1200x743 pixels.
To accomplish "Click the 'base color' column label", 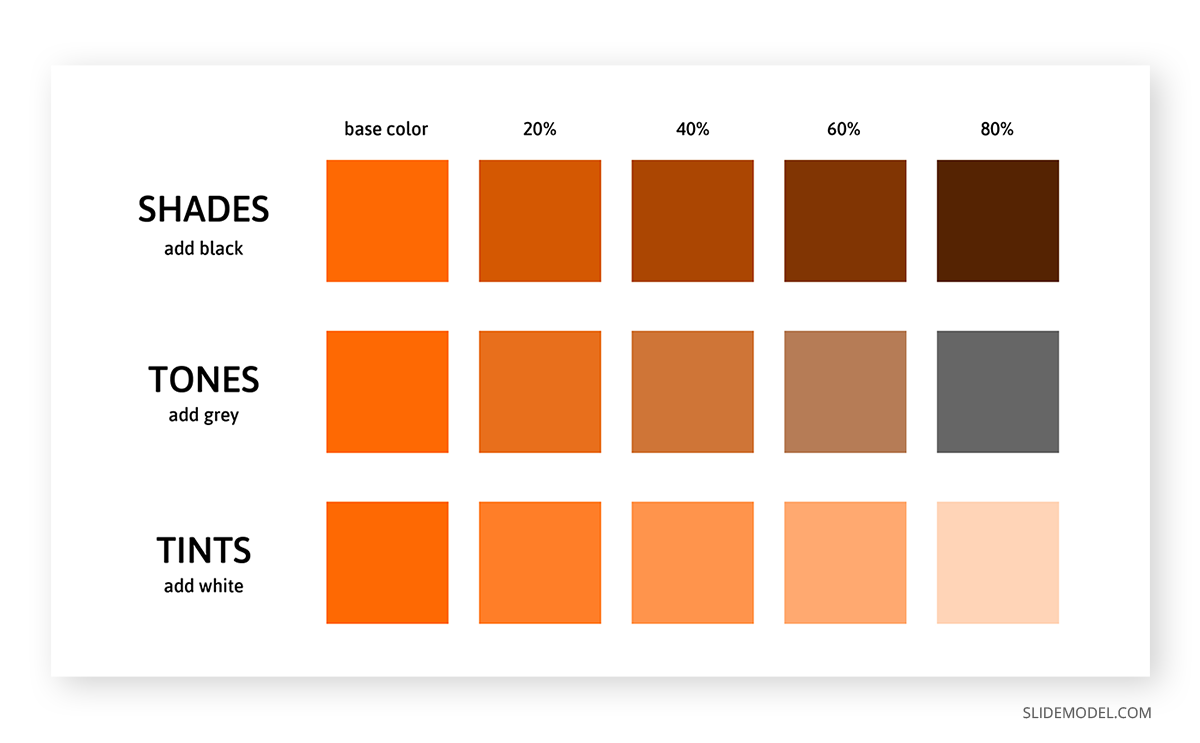I will pos(386,129).
